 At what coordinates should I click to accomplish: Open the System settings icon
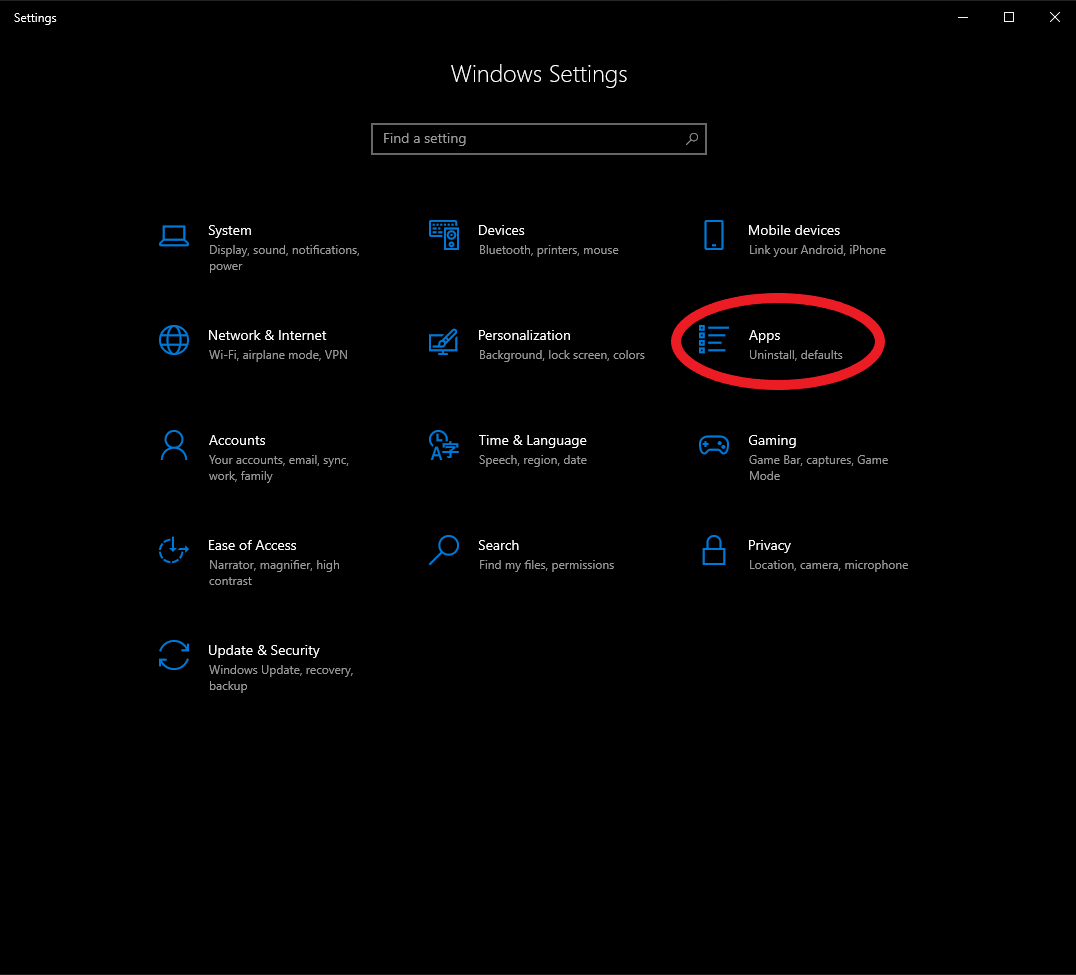174,236
